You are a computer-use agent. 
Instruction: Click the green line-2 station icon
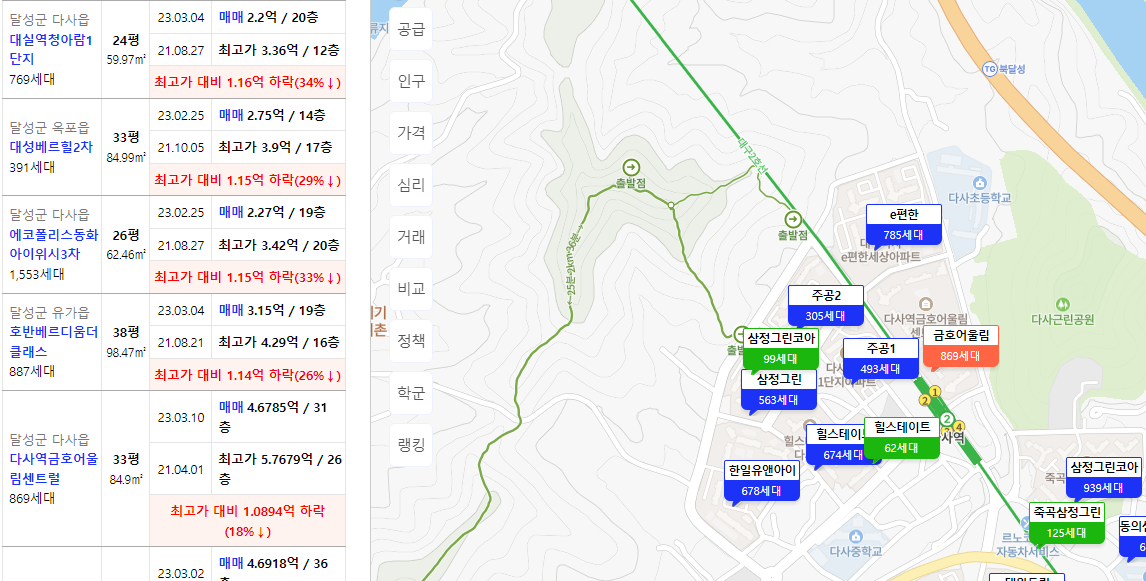click(x=946, y=419)
